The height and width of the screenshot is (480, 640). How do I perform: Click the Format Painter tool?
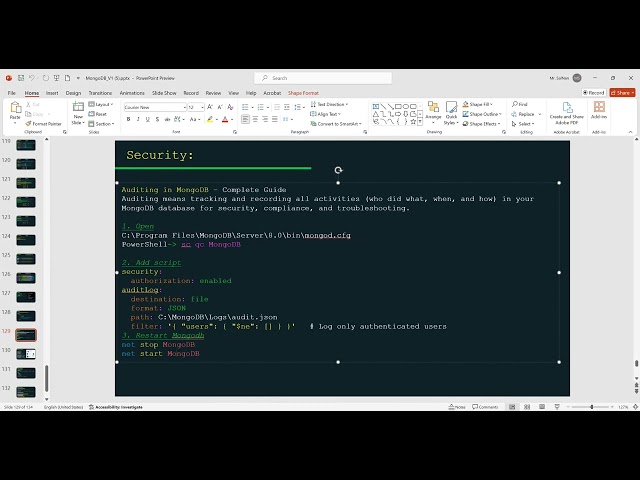click(43, 124)
